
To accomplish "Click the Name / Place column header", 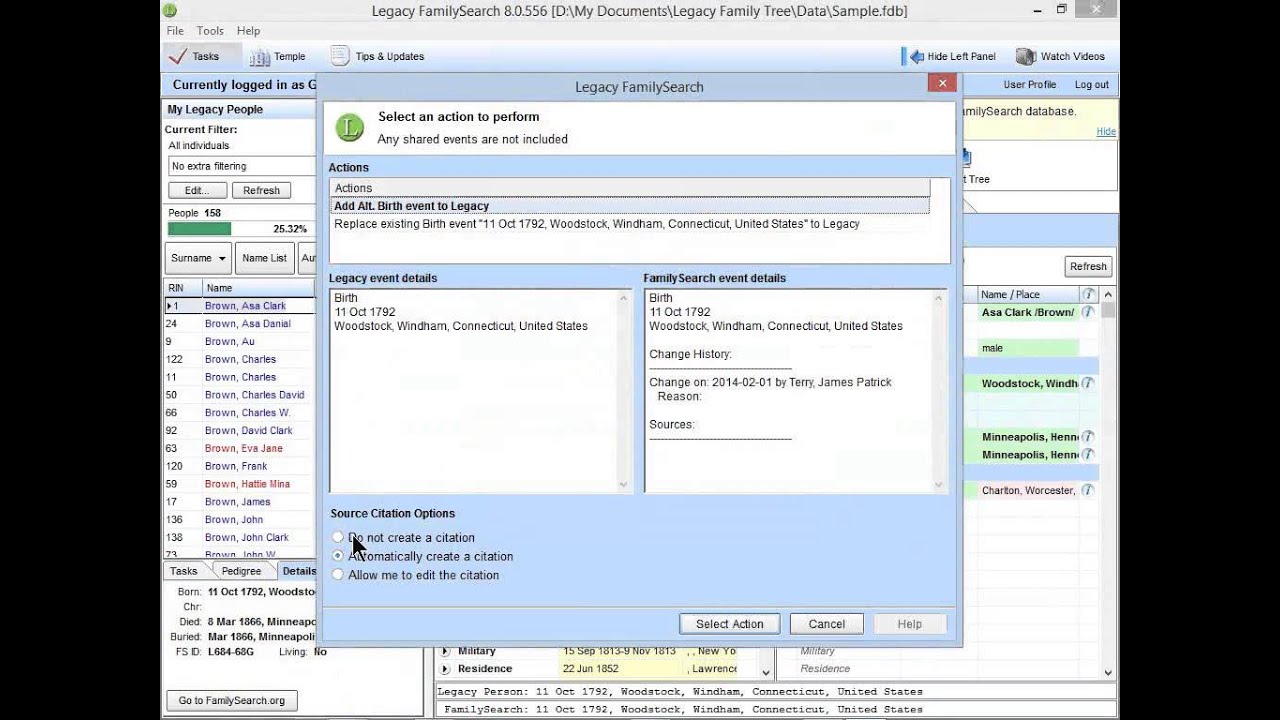I will coord(1028,294).
